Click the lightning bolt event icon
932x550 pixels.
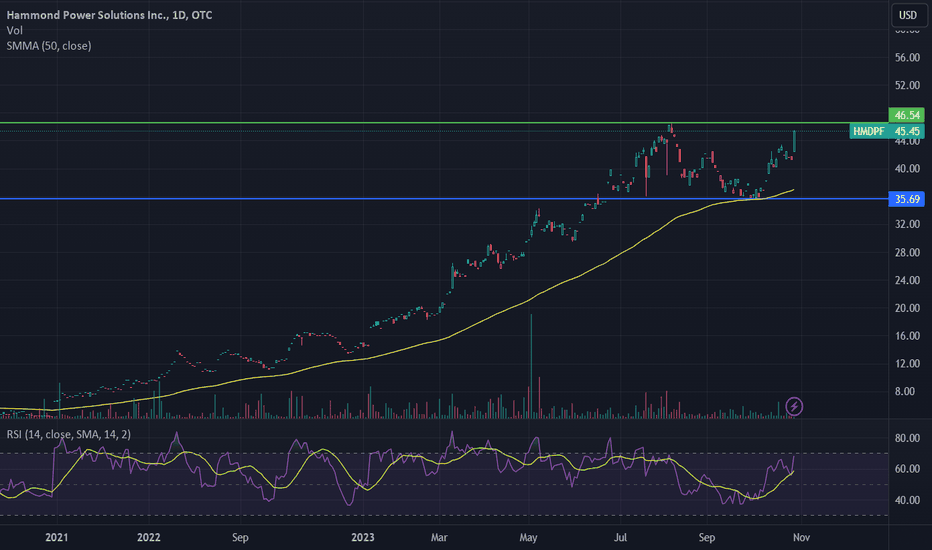[x=794, y=407]
